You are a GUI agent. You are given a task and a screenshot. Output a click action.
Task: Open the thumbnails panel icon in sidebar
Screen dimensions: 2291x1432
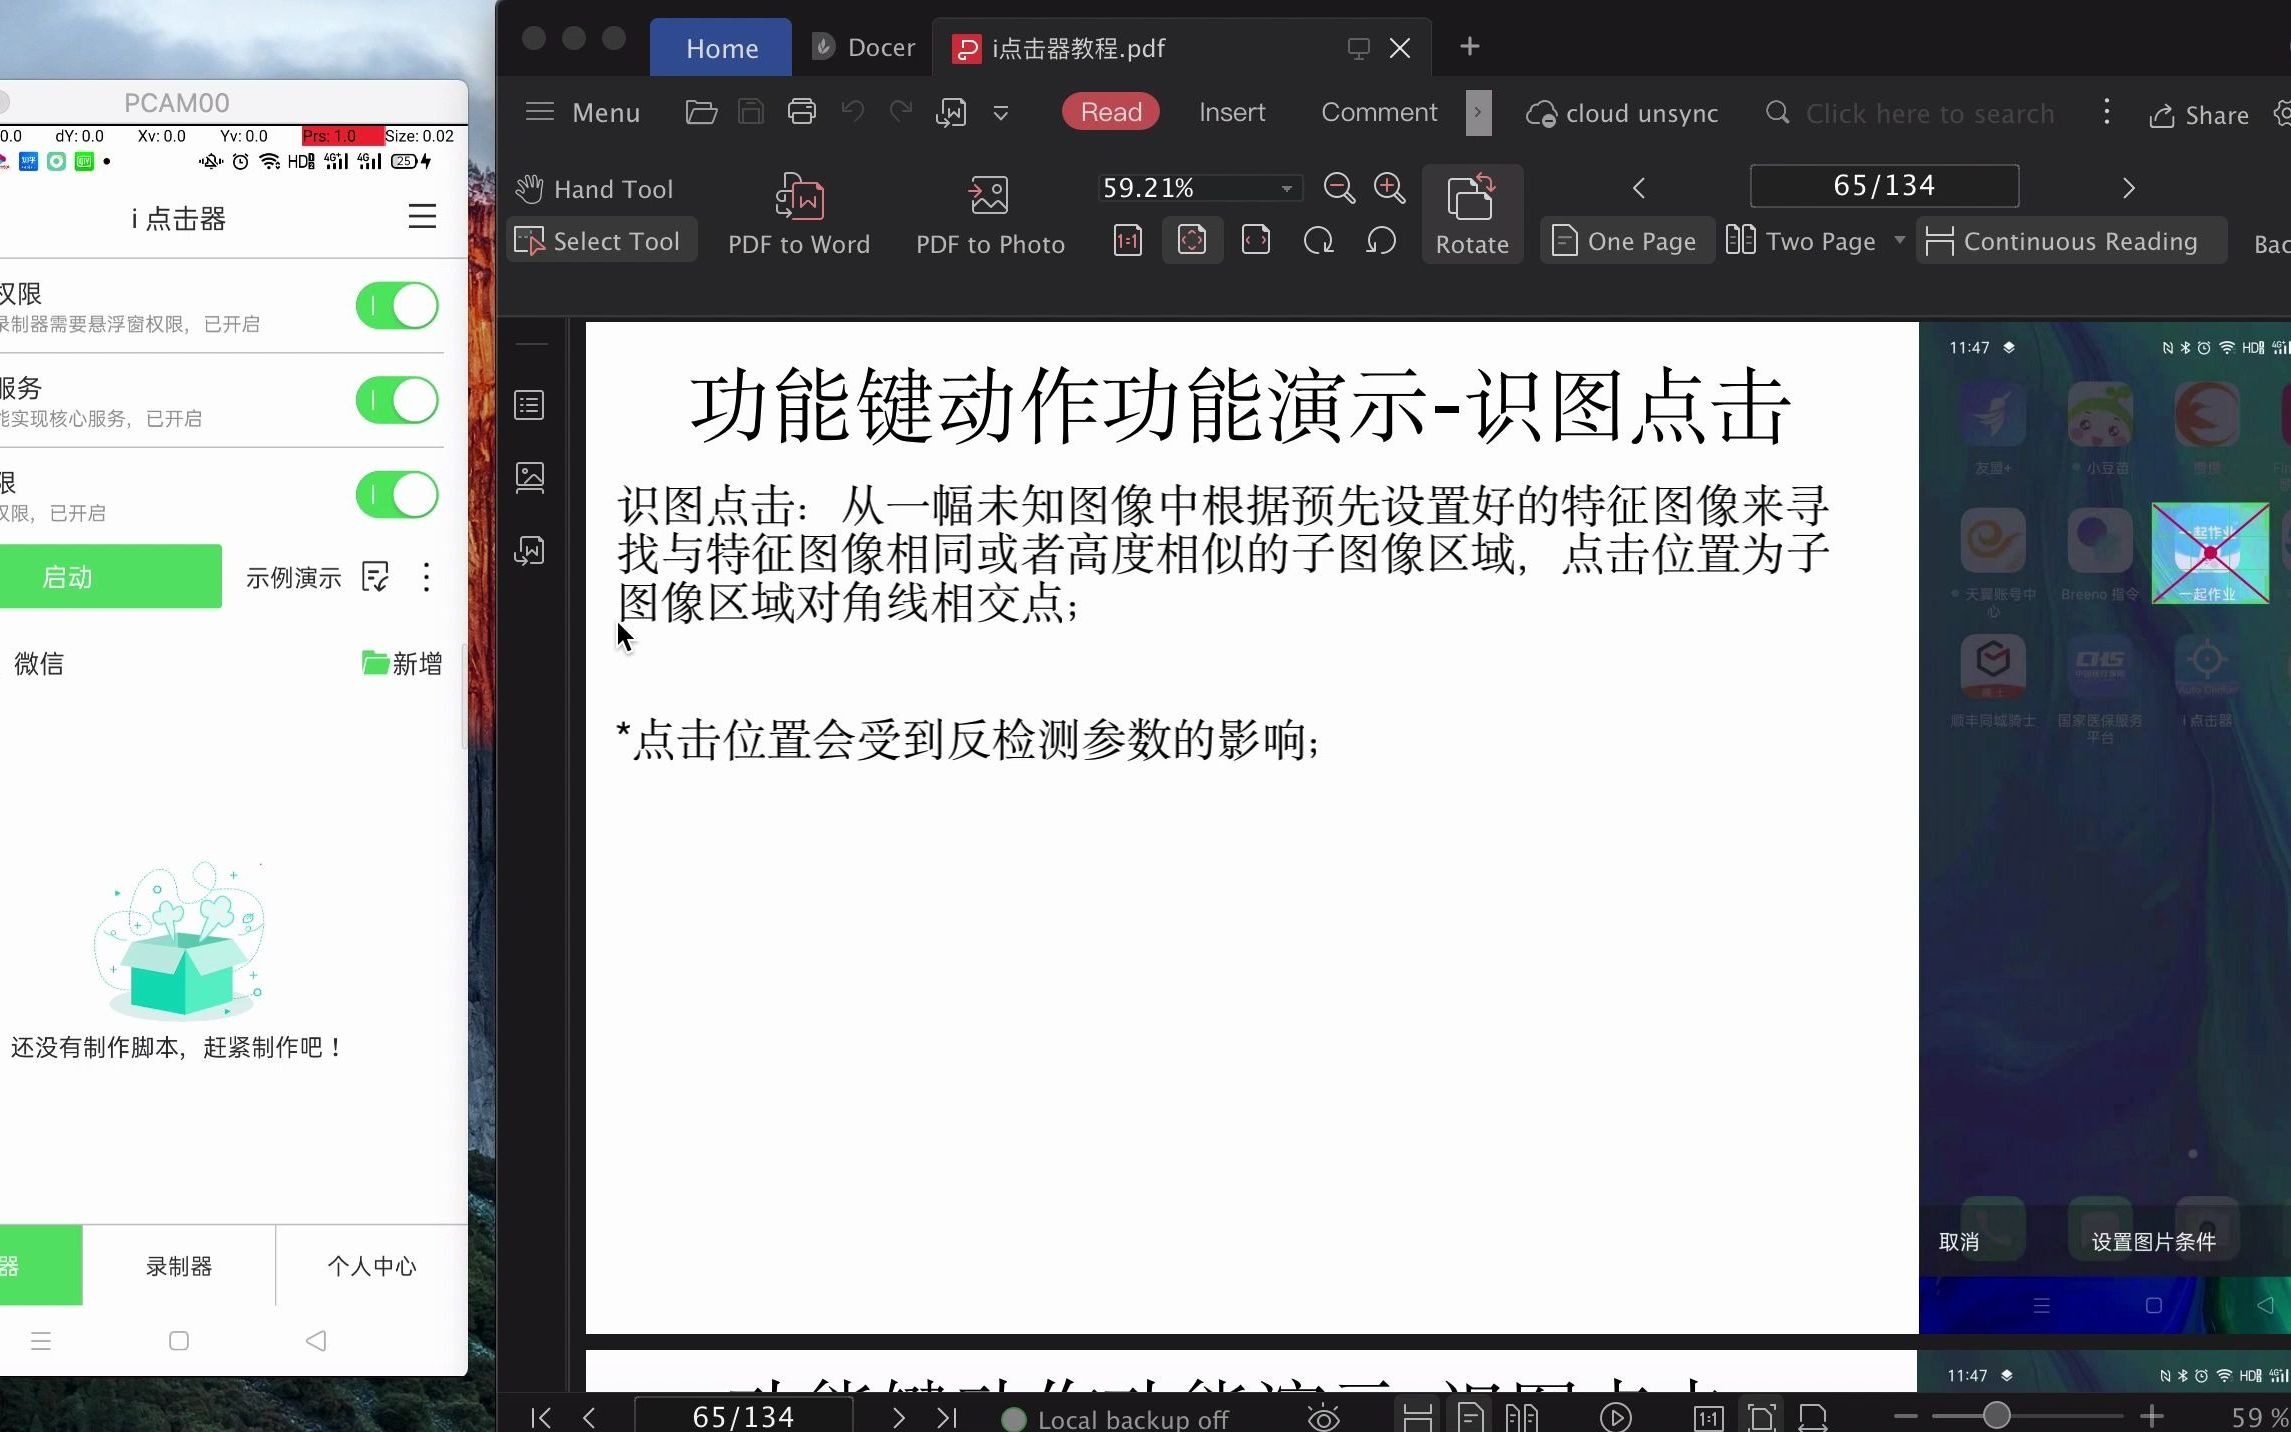pos(529,477)
